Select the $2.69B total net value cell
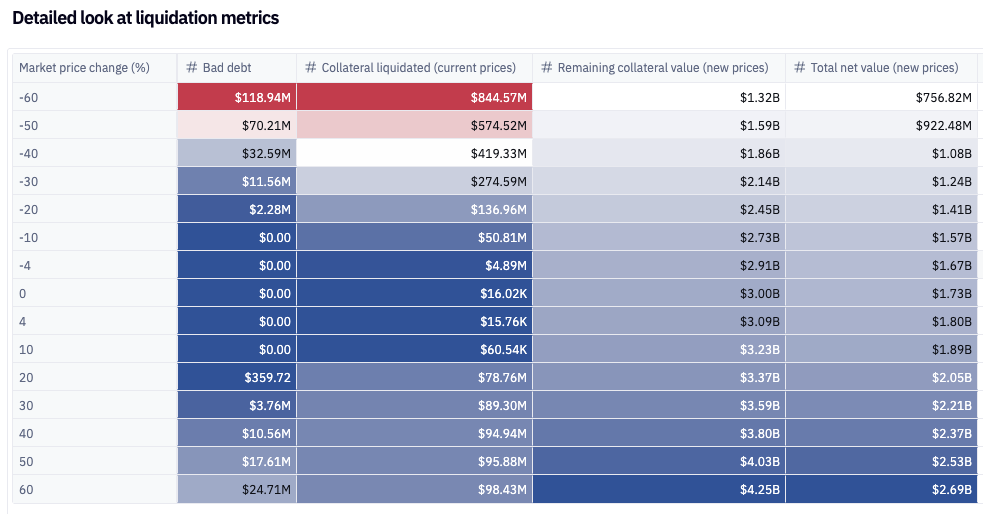The image size is (983, 514). [882, 489]
